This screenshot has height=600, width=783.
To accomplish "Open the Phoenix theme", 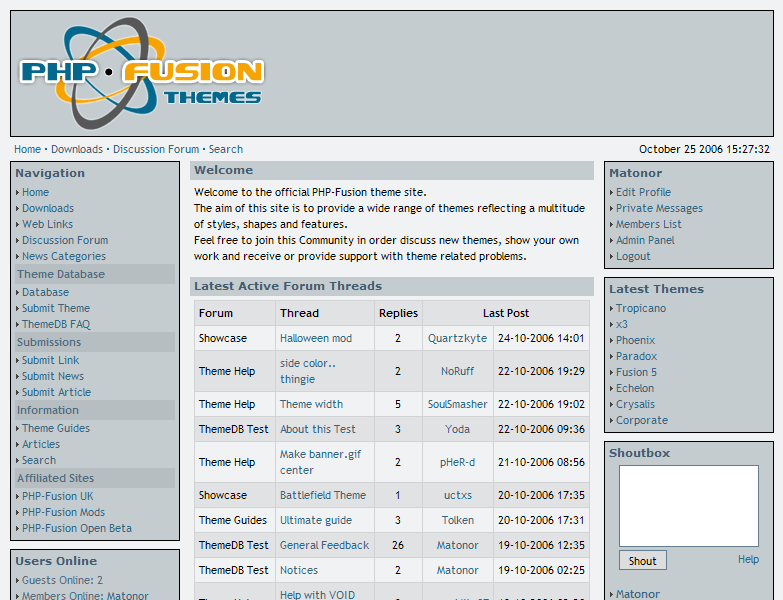I will (x=635, y=340).
